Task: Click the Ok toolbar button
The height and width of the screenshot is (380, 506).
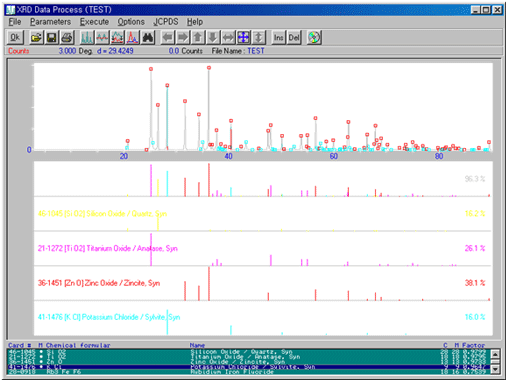Action: (x=15, y=37)
